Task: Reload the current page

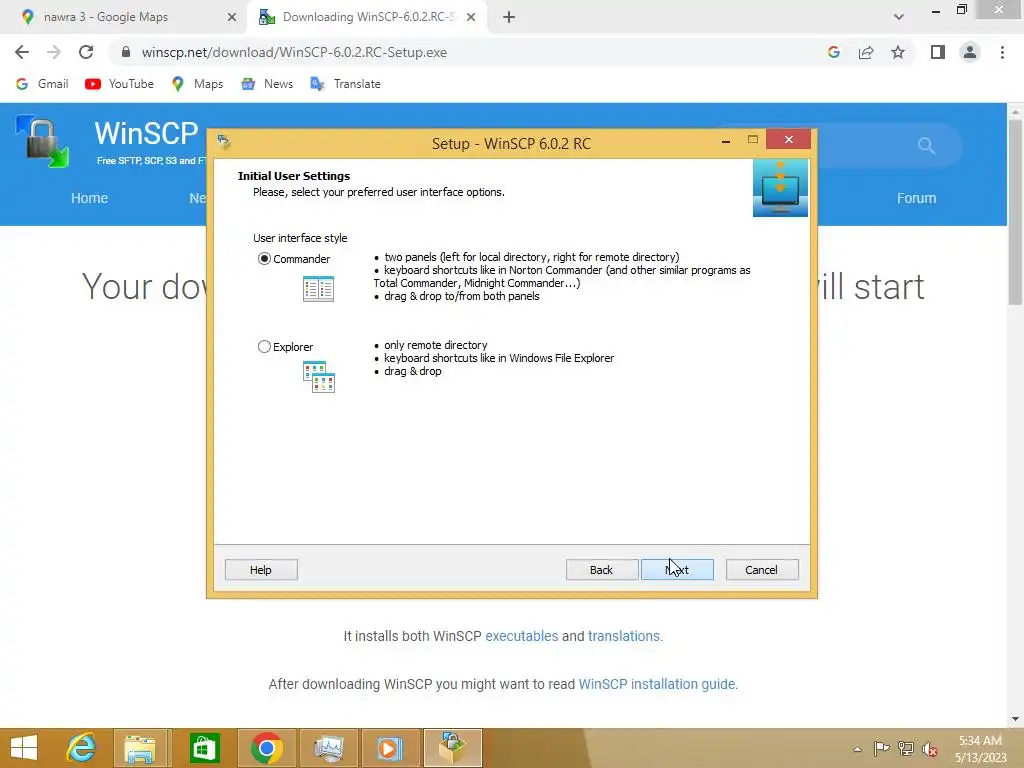Action: tap(86, 52)
